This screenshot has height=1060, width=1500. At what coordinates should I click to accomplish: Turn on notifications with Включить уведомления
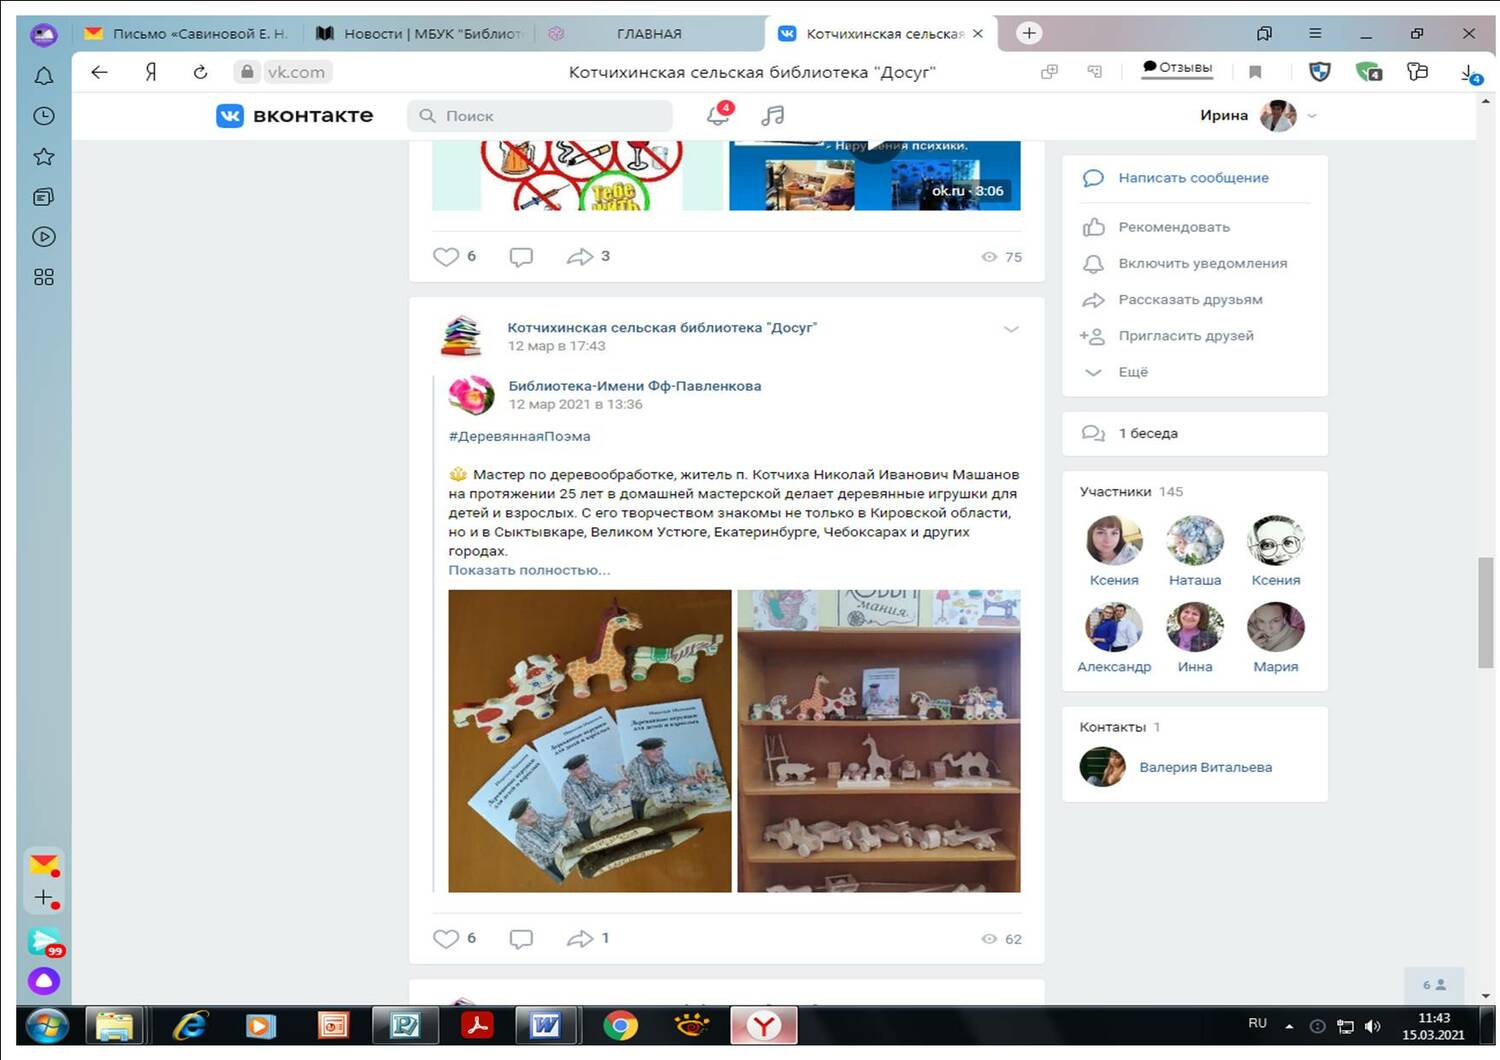pos(1202,263)
